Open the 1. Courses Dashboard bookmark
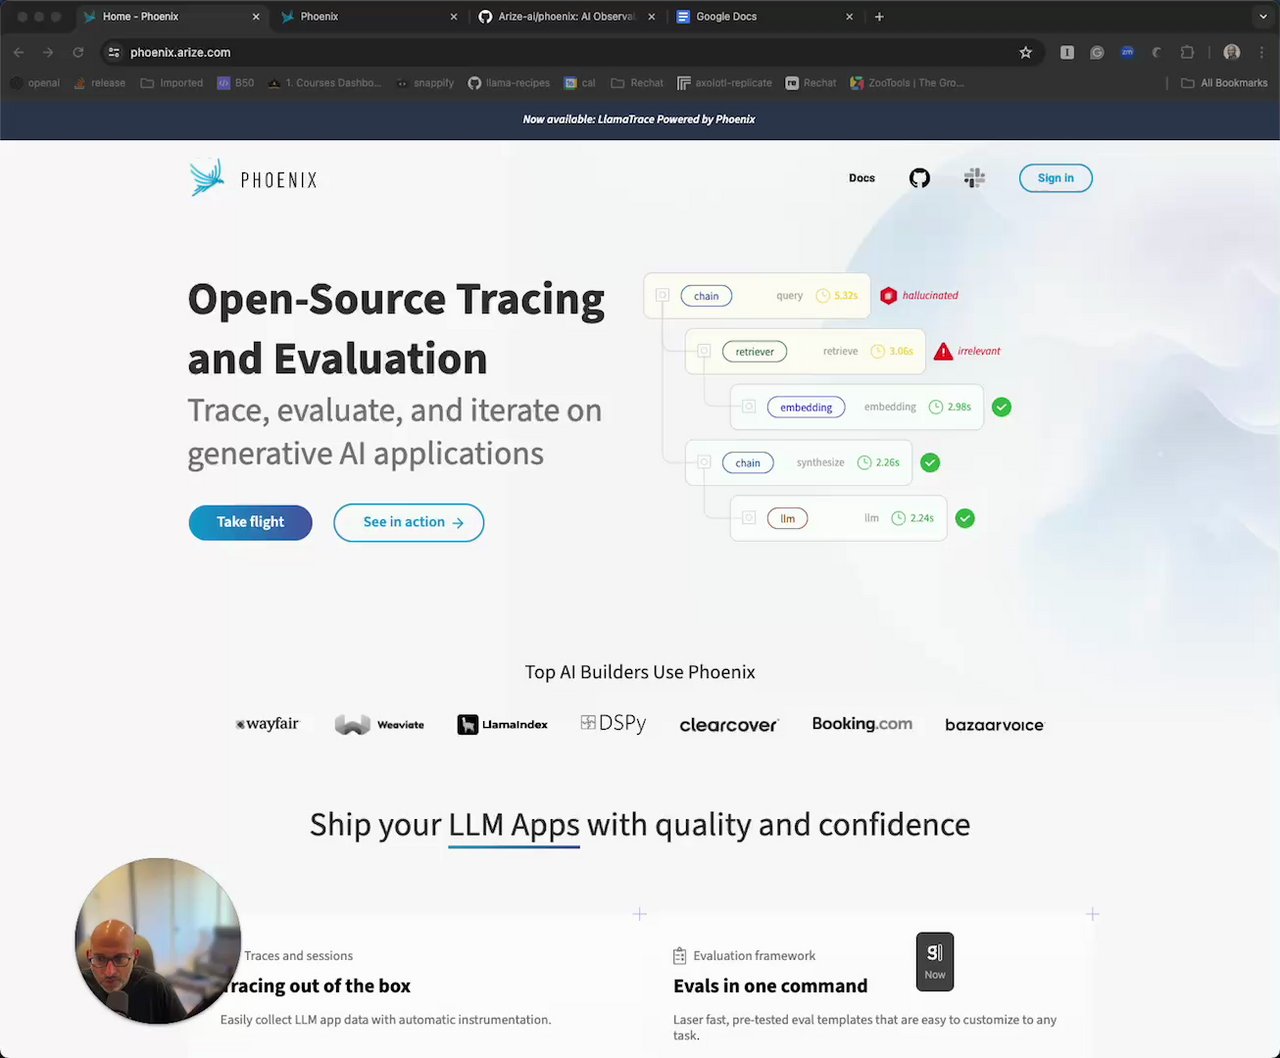The width and height of the screenshot is (1280, 1058). (x=324, y=83)
